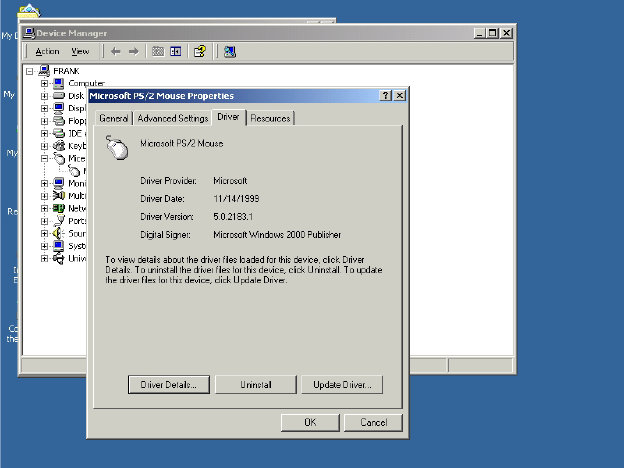The height and width of the screenshot is (468, 624).
Task: Click the question-mark help button in dialog title bar
Action: pyautogui.click(x=386, y=95)
